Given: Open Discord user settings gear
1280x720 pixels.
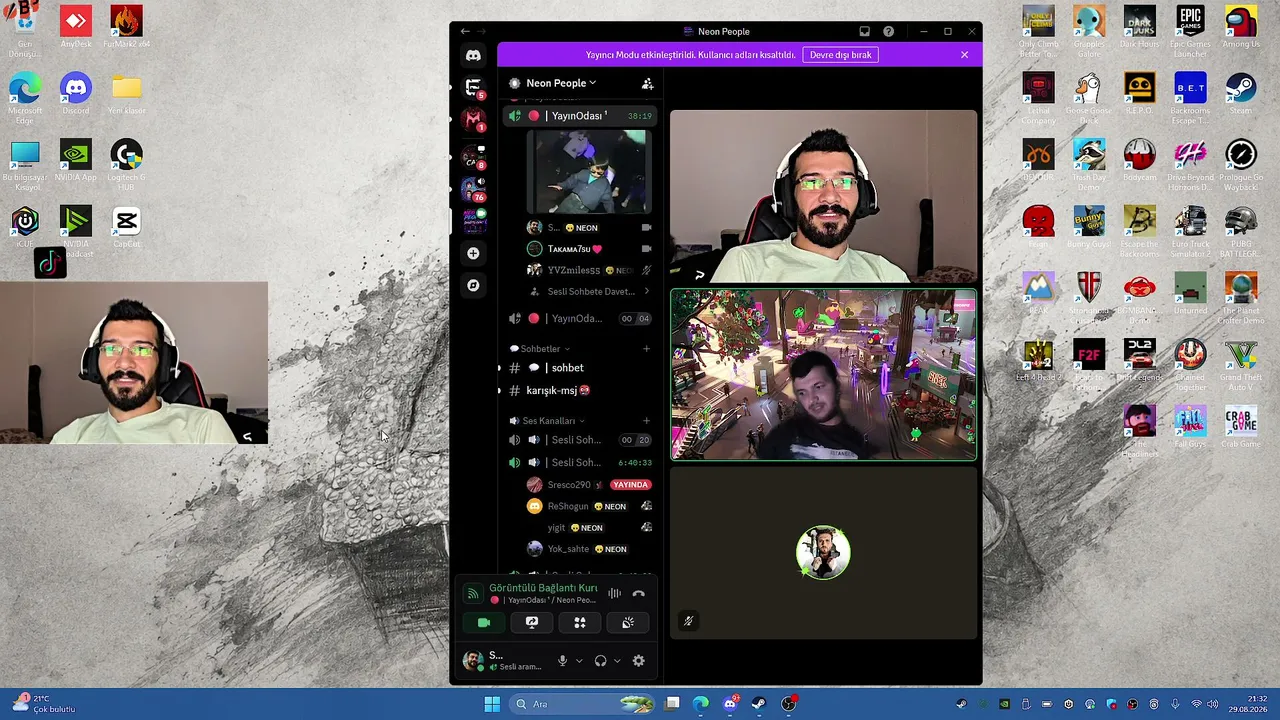Looking at the screenshot, I should click(x=638, y=660).
